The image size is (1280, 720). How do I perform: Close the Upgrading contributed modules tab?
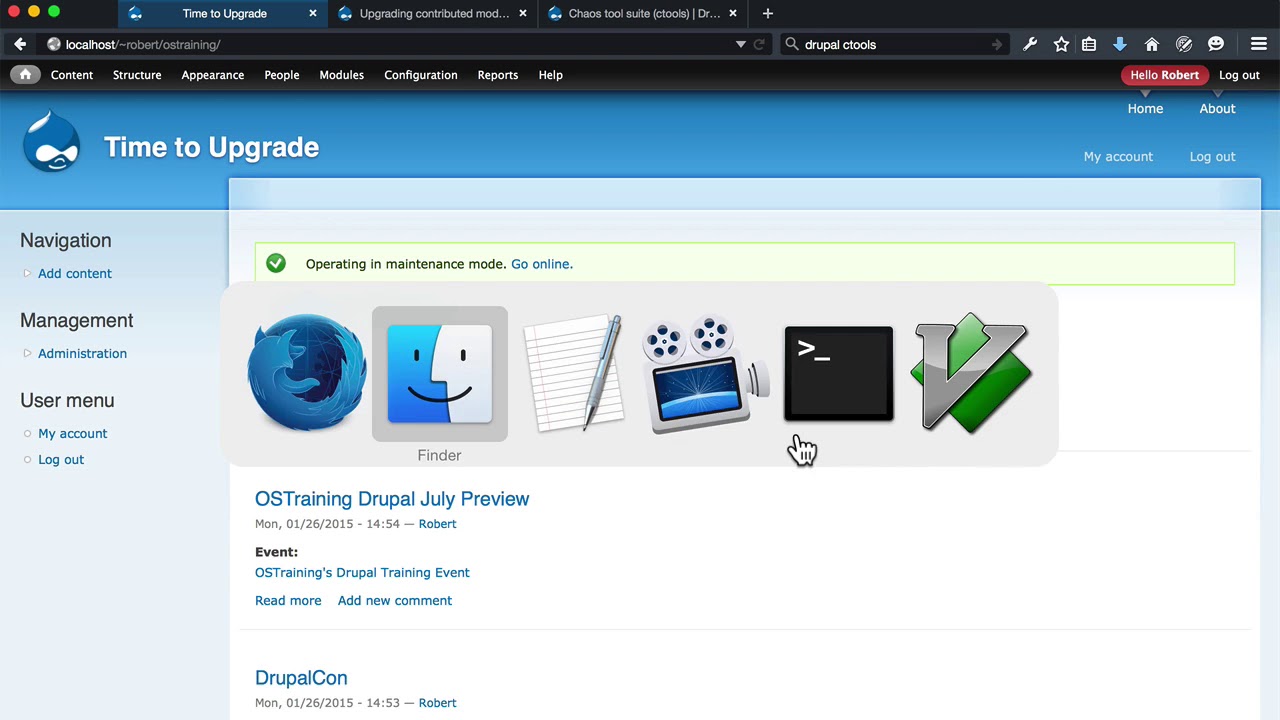point(523,14)
